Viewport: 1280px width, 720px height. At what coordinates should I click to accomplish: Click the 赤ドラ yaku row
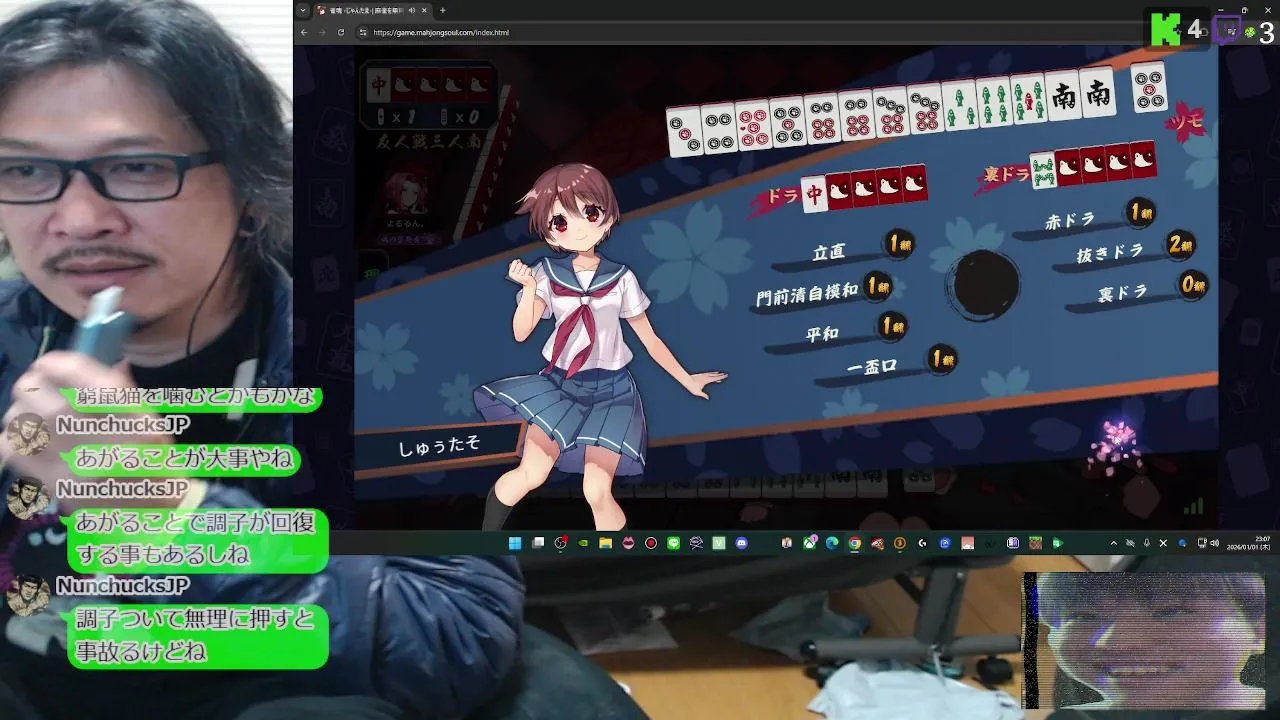click(1087, 219)
